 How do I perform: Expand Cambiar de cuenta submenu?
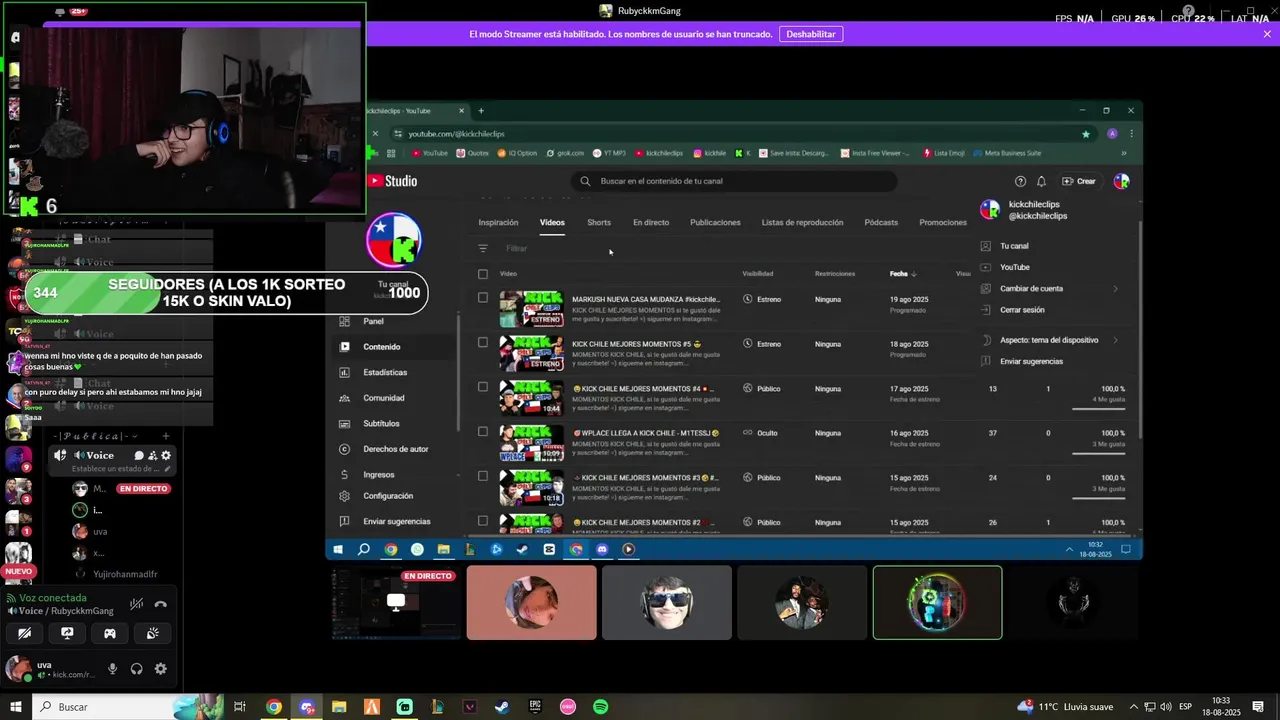(x=1050, y=288)
